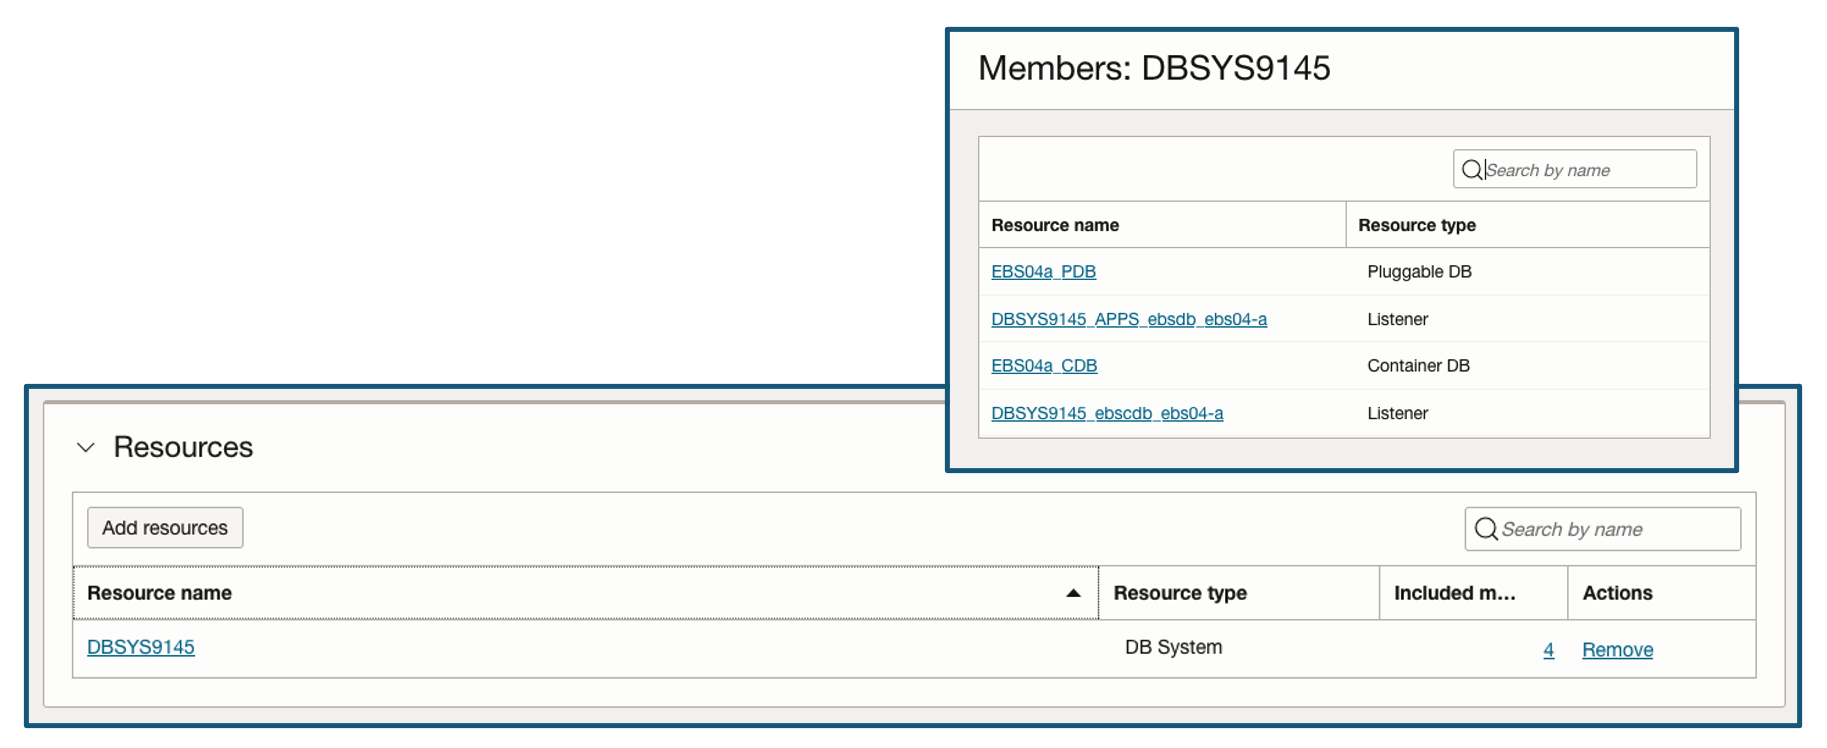Screen dimensions: 1827x748
Task: Open the EBS04a_PDB pluggable database link
Action: tap(1043, 272)
